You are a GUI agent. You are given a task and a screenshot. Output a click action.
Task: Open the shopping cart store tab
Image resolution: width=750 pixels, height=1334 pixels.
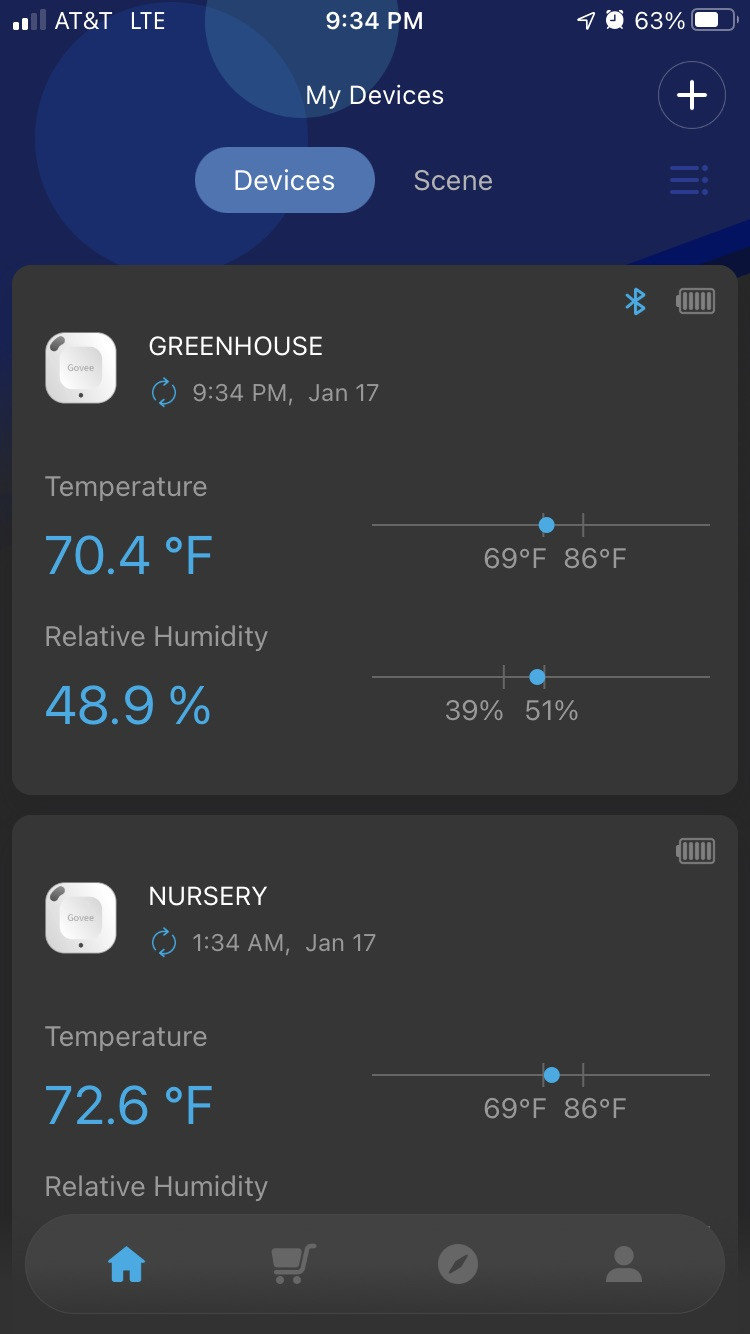pos(293,1265)
